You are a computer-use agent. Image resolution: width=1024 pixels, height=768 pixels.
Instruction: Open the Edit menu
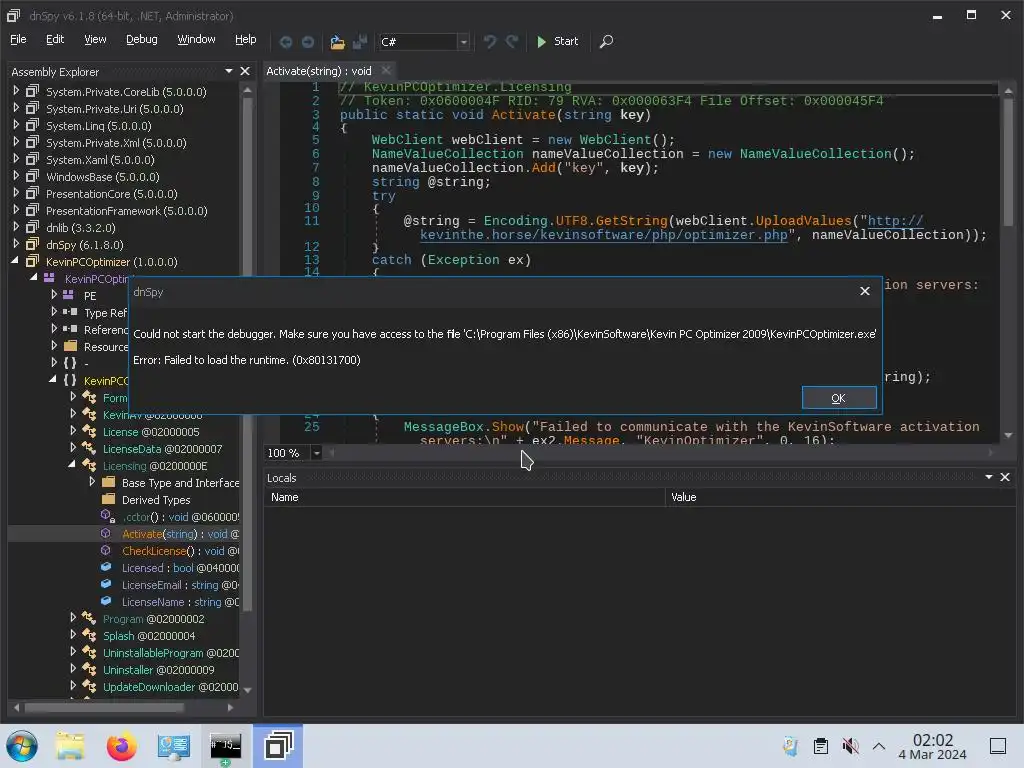(x=55, y=40)
